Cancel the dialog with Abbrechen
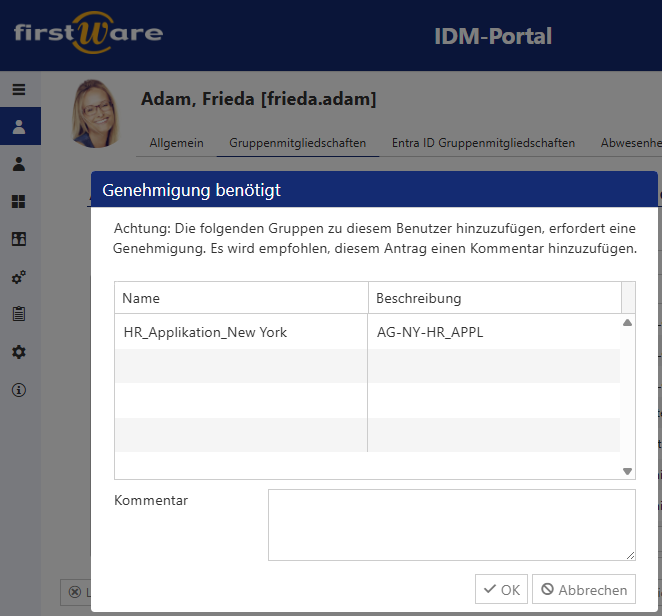This screenshot has width=662, height=616. (584, 589)
